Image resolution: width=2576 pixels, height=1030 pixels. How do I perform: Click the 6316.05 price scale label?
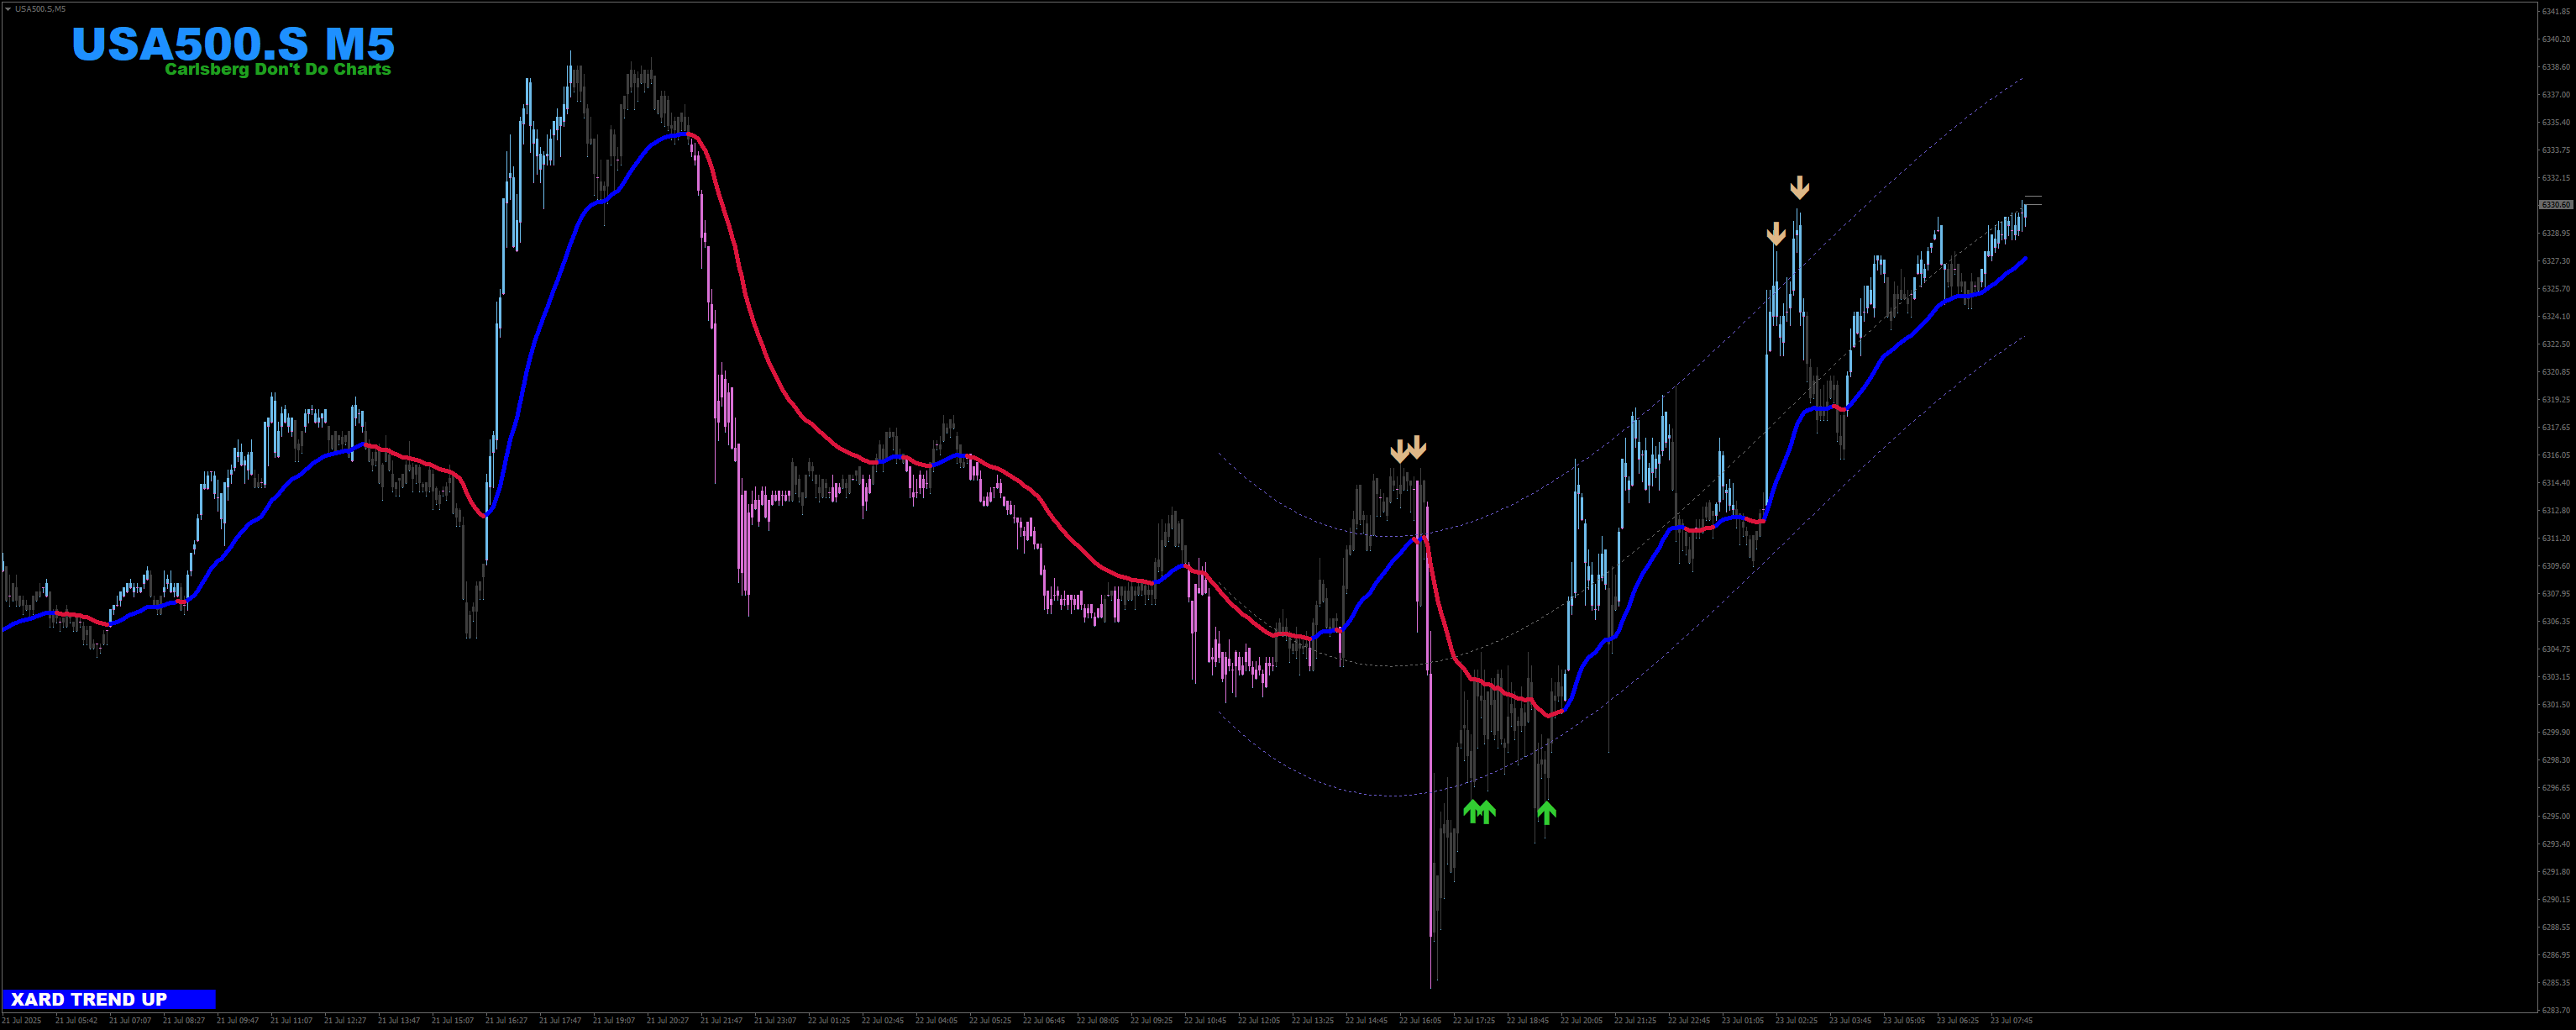click(x=2555, y=455)
